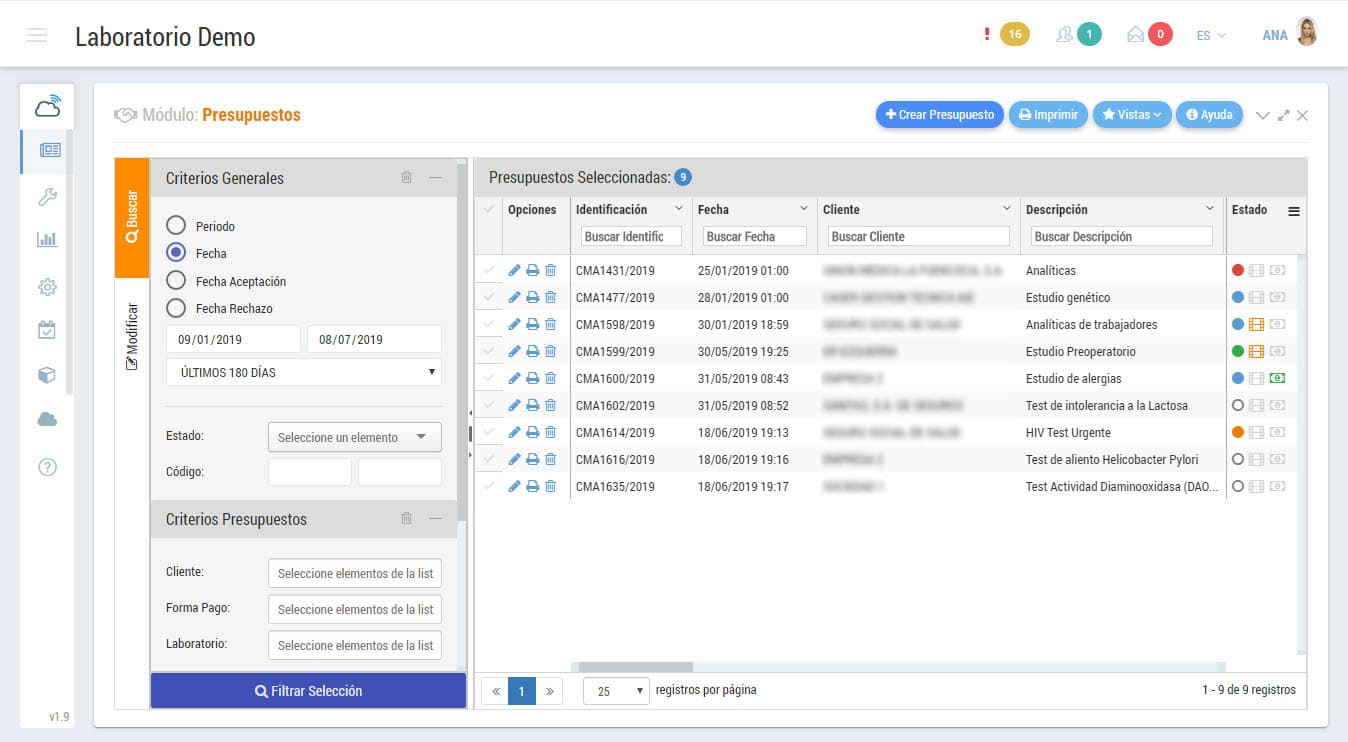The height and width of the screenshot is (742, 1348).
Task: Open the ES language dropdown
Action: point(1211,35)
